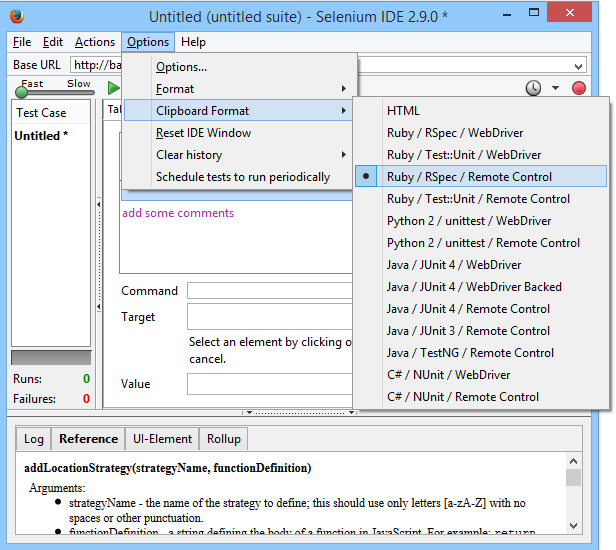Select Python 2 / unittest / WebDriver format
This screenshot has height=550, width=616.
pos(481,221)
